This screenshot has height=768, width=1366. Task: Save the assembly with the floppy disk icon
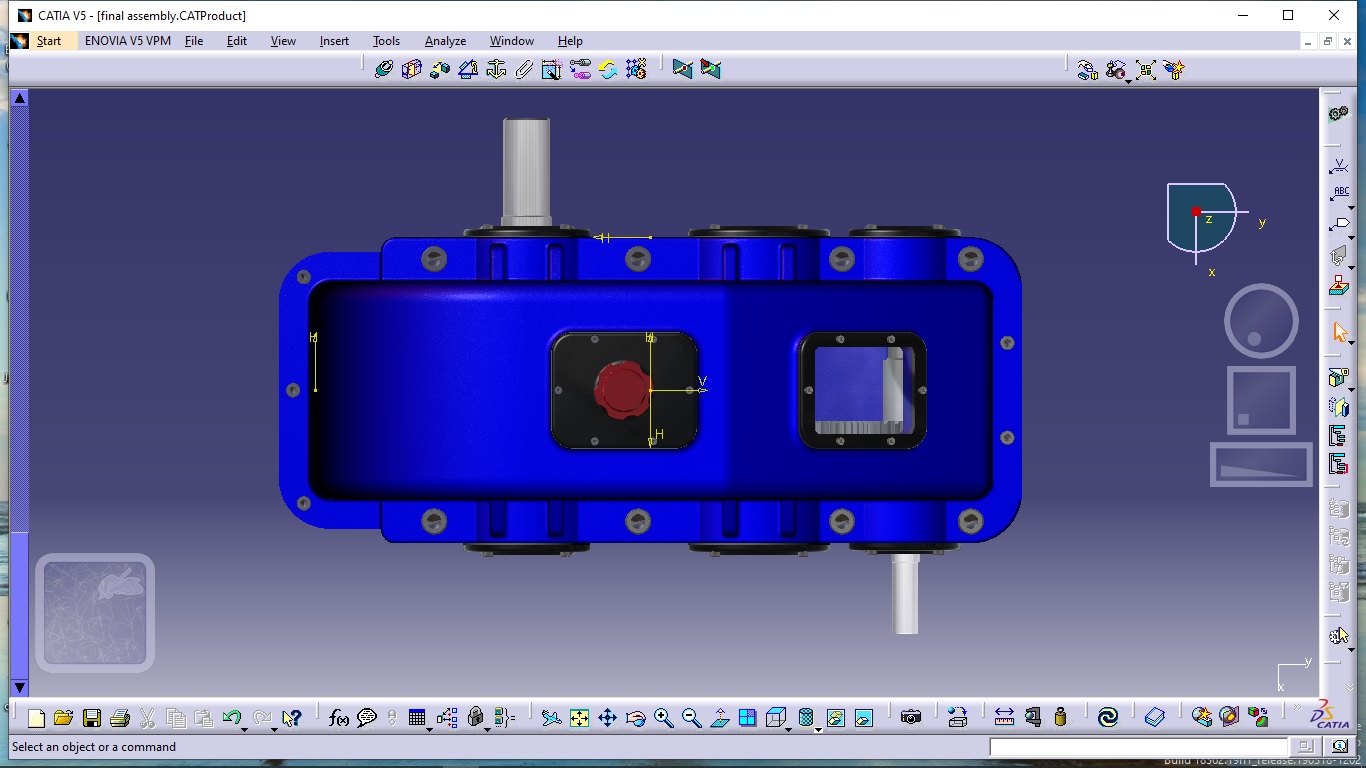(x=91, y=718)
